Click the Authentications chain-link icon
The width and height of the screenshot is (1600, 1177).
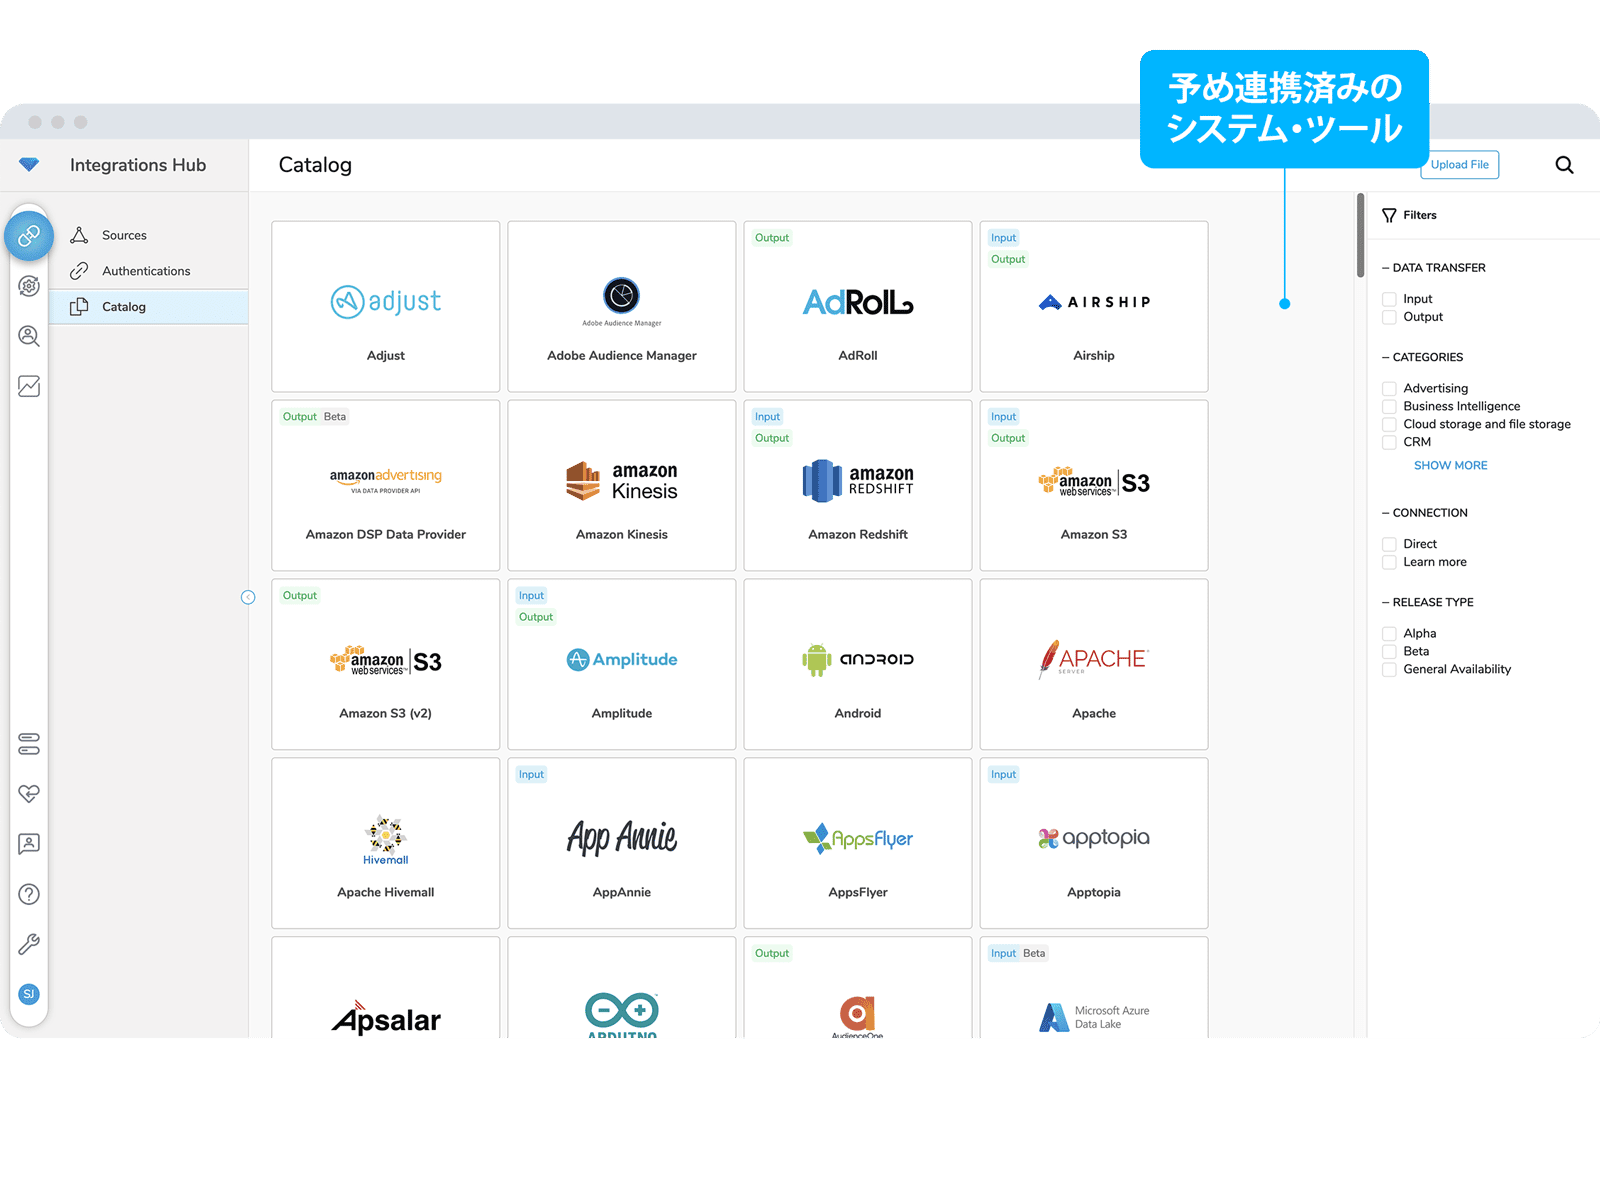coord(79,271)
